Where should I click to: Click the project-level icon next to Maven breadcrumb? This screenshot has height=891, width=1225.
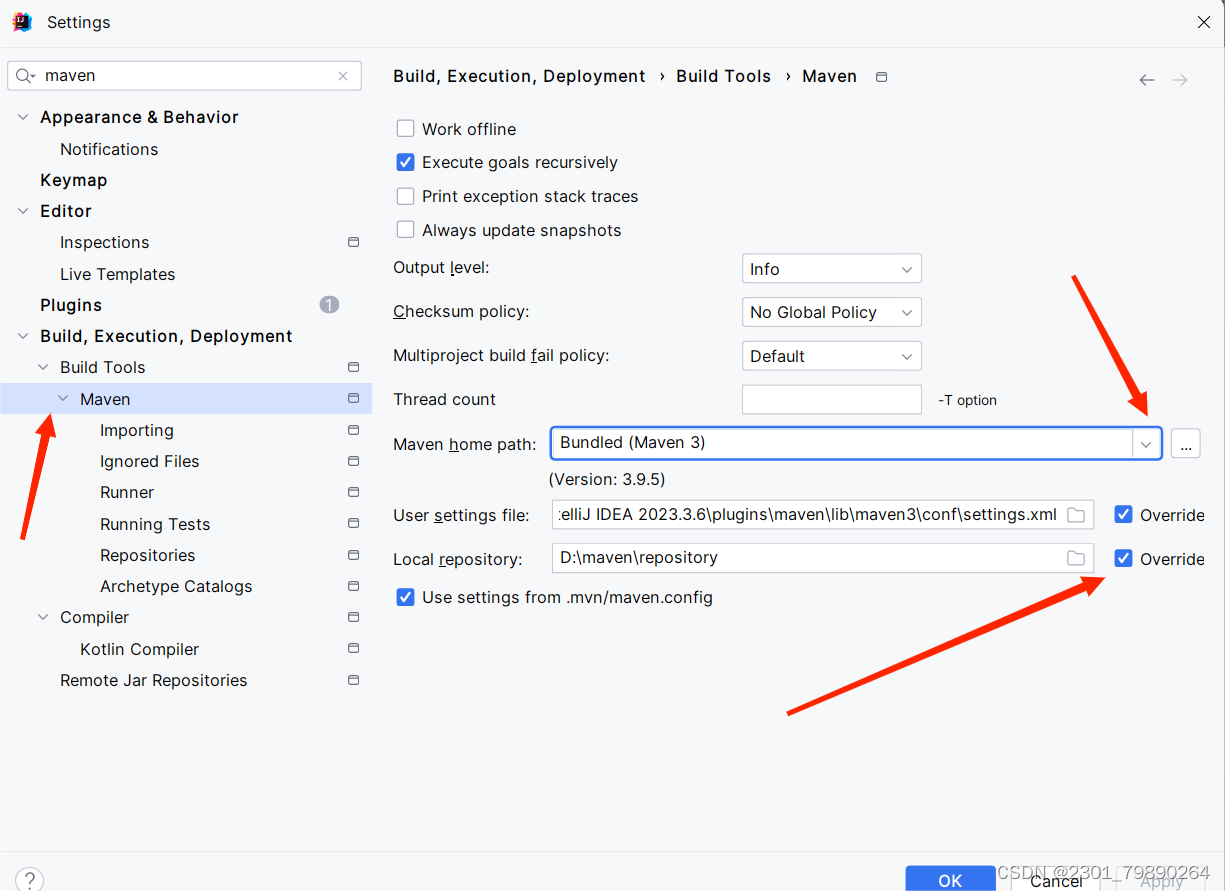tap(881, 77)
